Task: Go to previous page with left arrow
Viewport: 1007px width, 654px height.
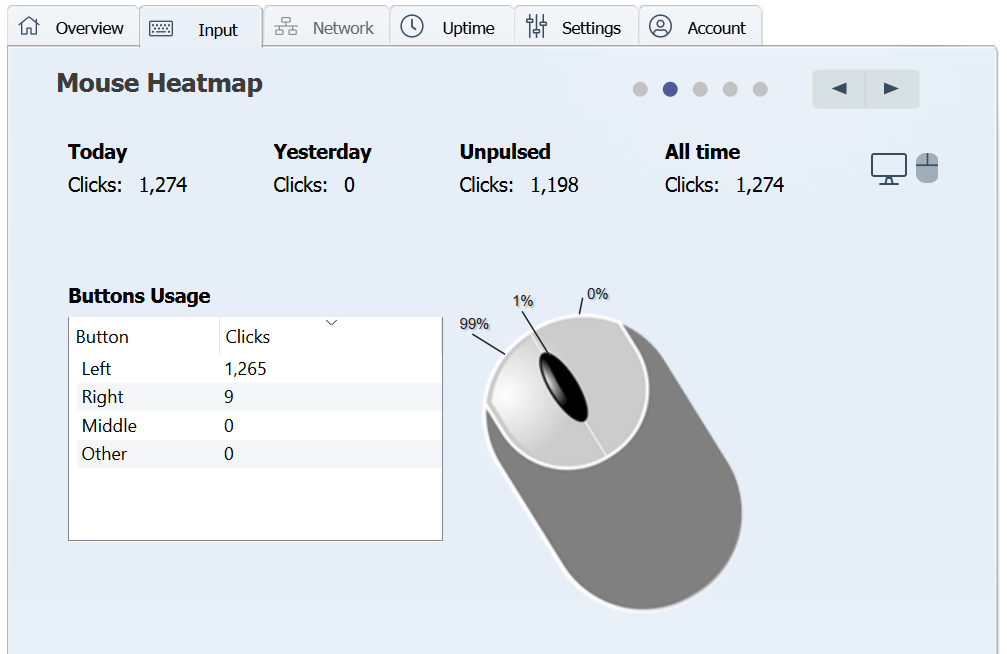Action: pyautogui.click(x=839, y=89)
